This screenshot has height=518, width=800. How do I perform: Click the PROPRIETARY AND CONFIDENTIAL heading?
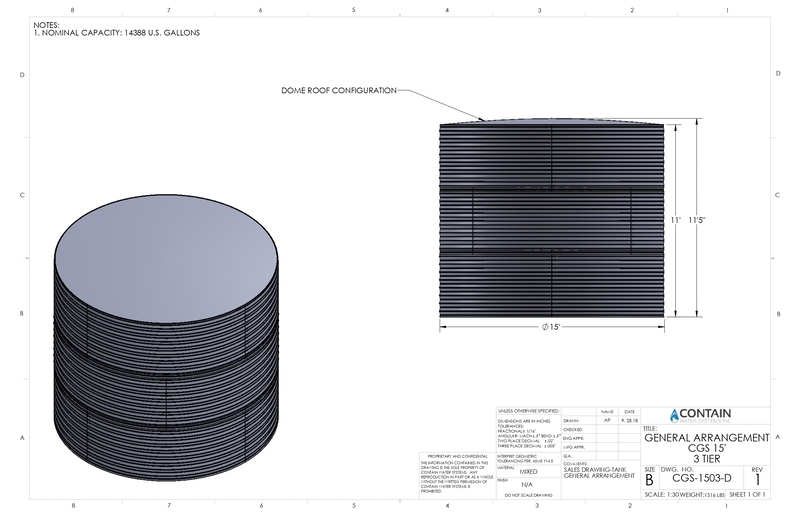(458, 456)
